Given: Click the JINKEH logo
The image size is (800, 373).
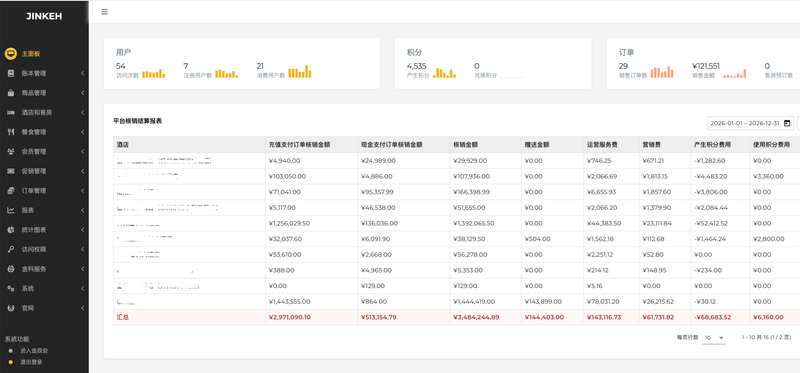Looking at the screenshot, I should [x=44, y=16].
